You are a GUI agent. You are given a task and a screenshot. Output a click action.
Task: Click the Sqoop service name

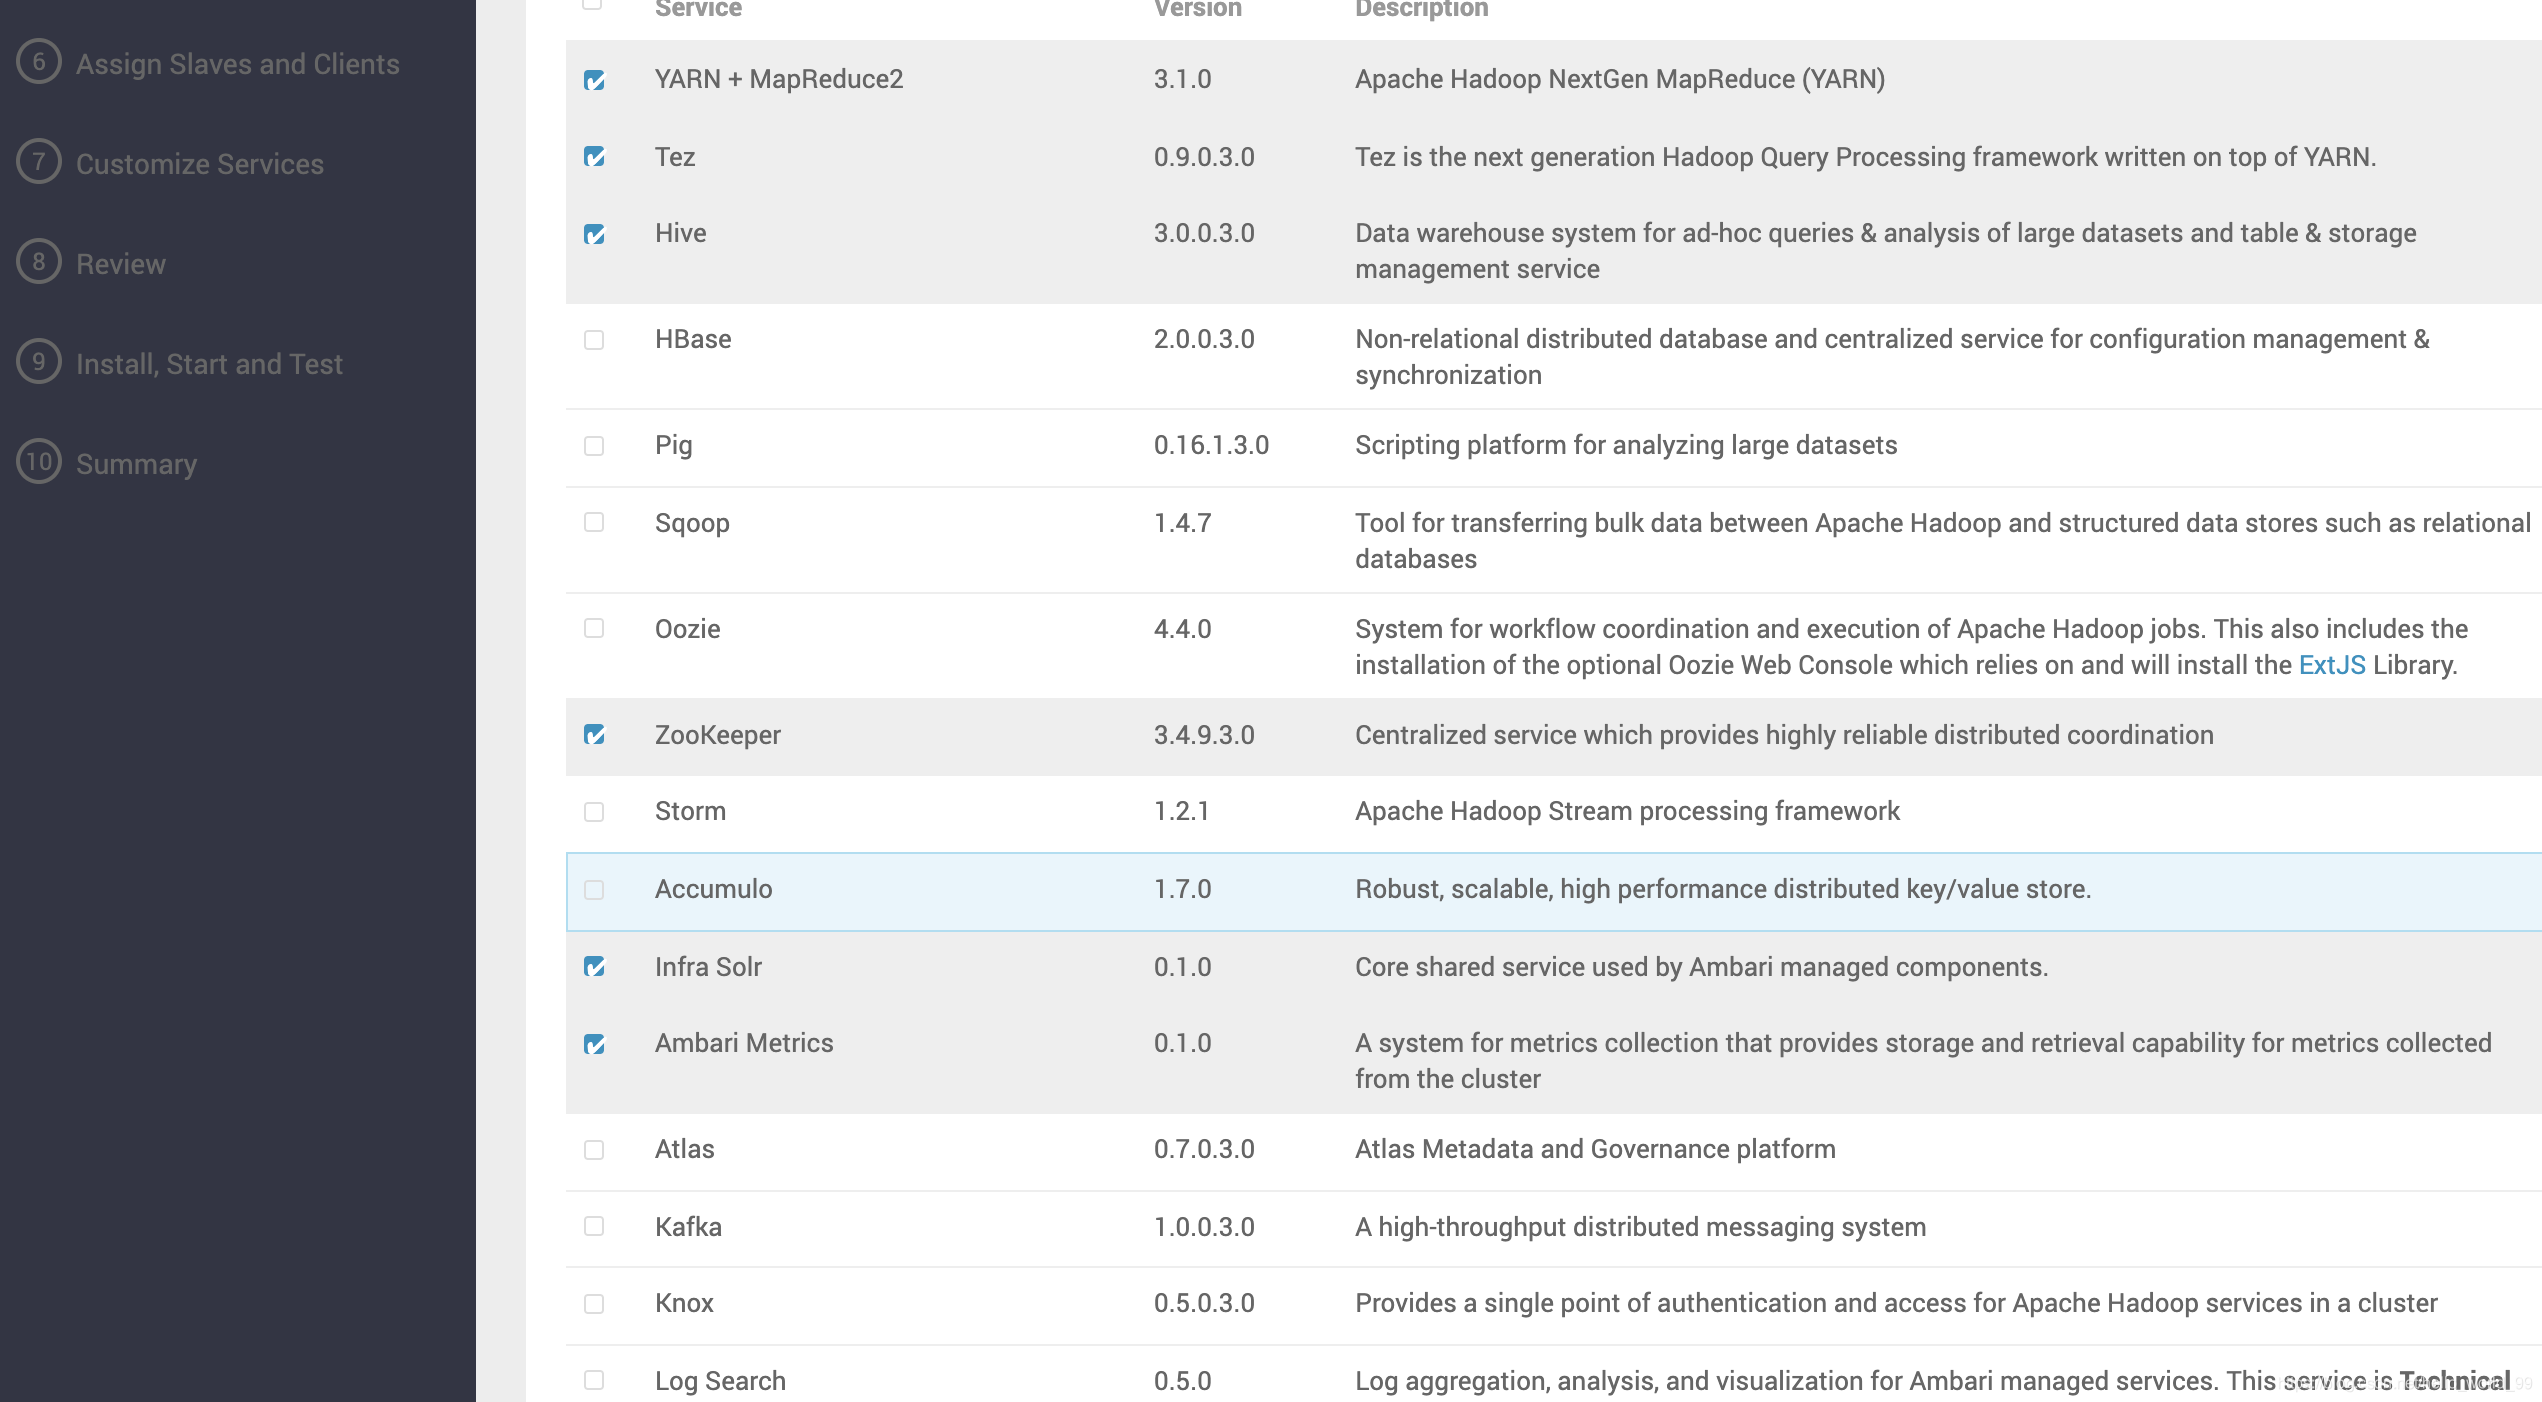pos(692,523)
